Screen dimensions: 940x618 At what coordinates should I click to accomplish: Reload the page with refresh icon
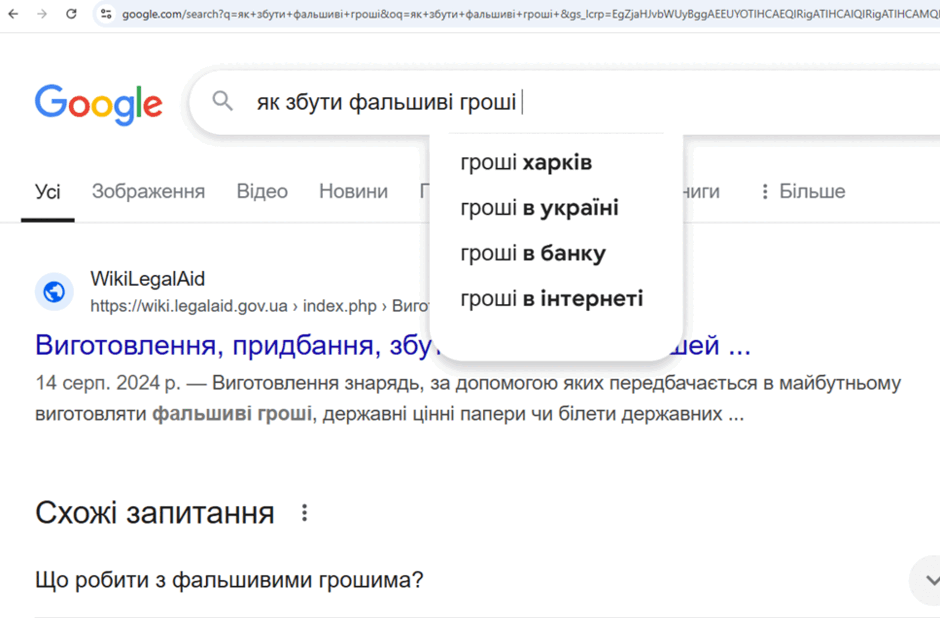[71, 13]
